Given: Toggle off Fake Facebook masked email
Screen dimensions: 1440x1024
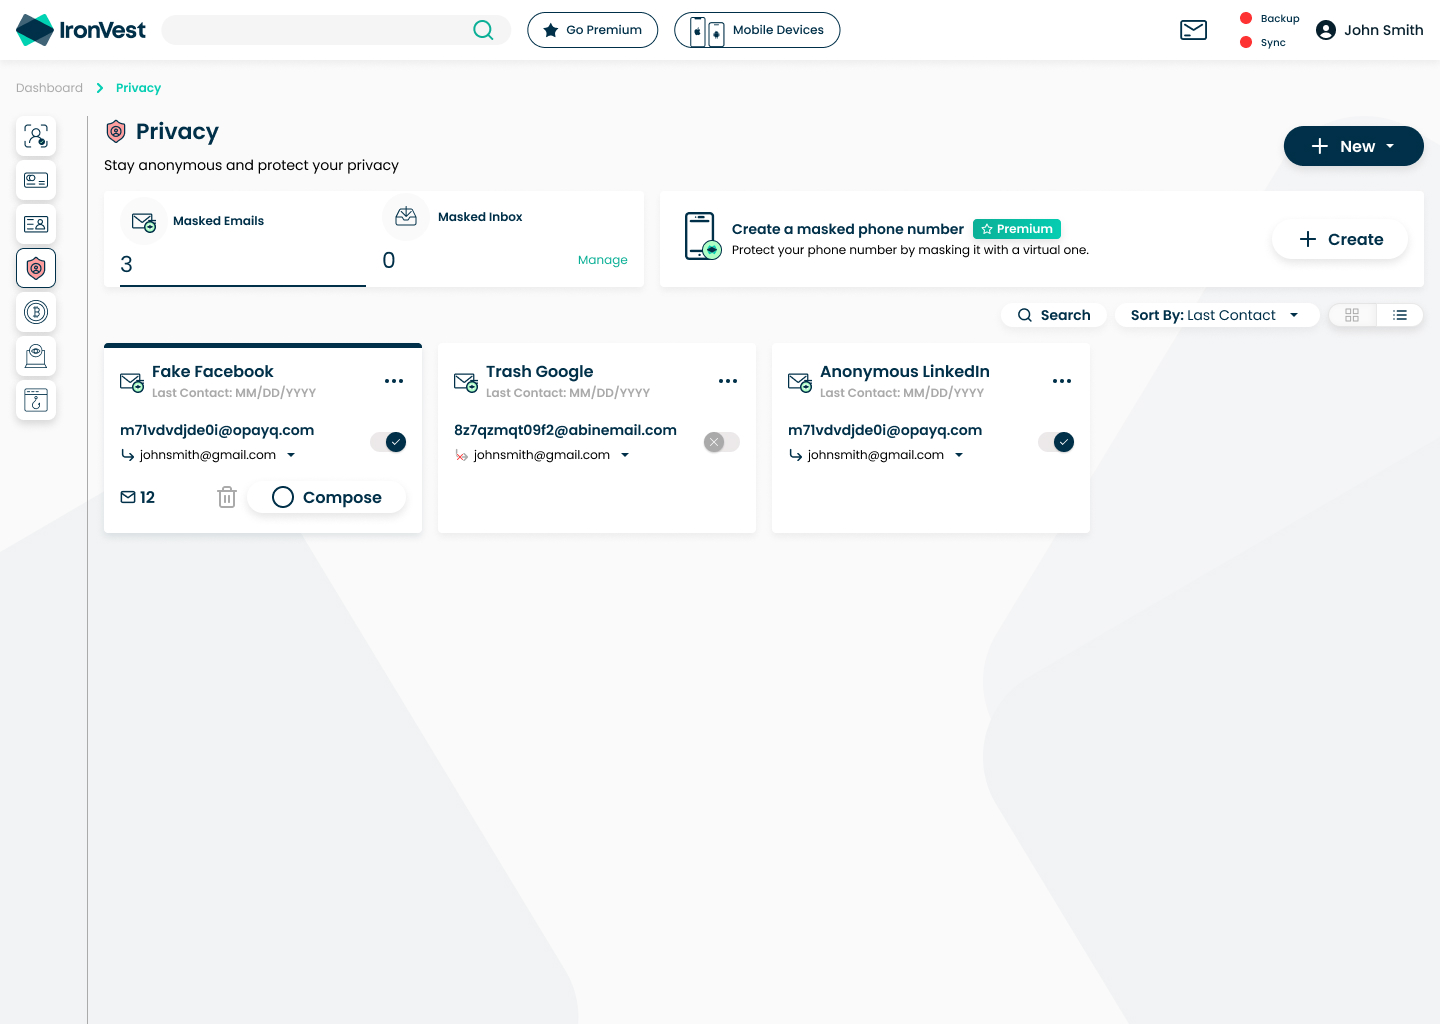Looking at the screenshot, I should tap(388, 442).
